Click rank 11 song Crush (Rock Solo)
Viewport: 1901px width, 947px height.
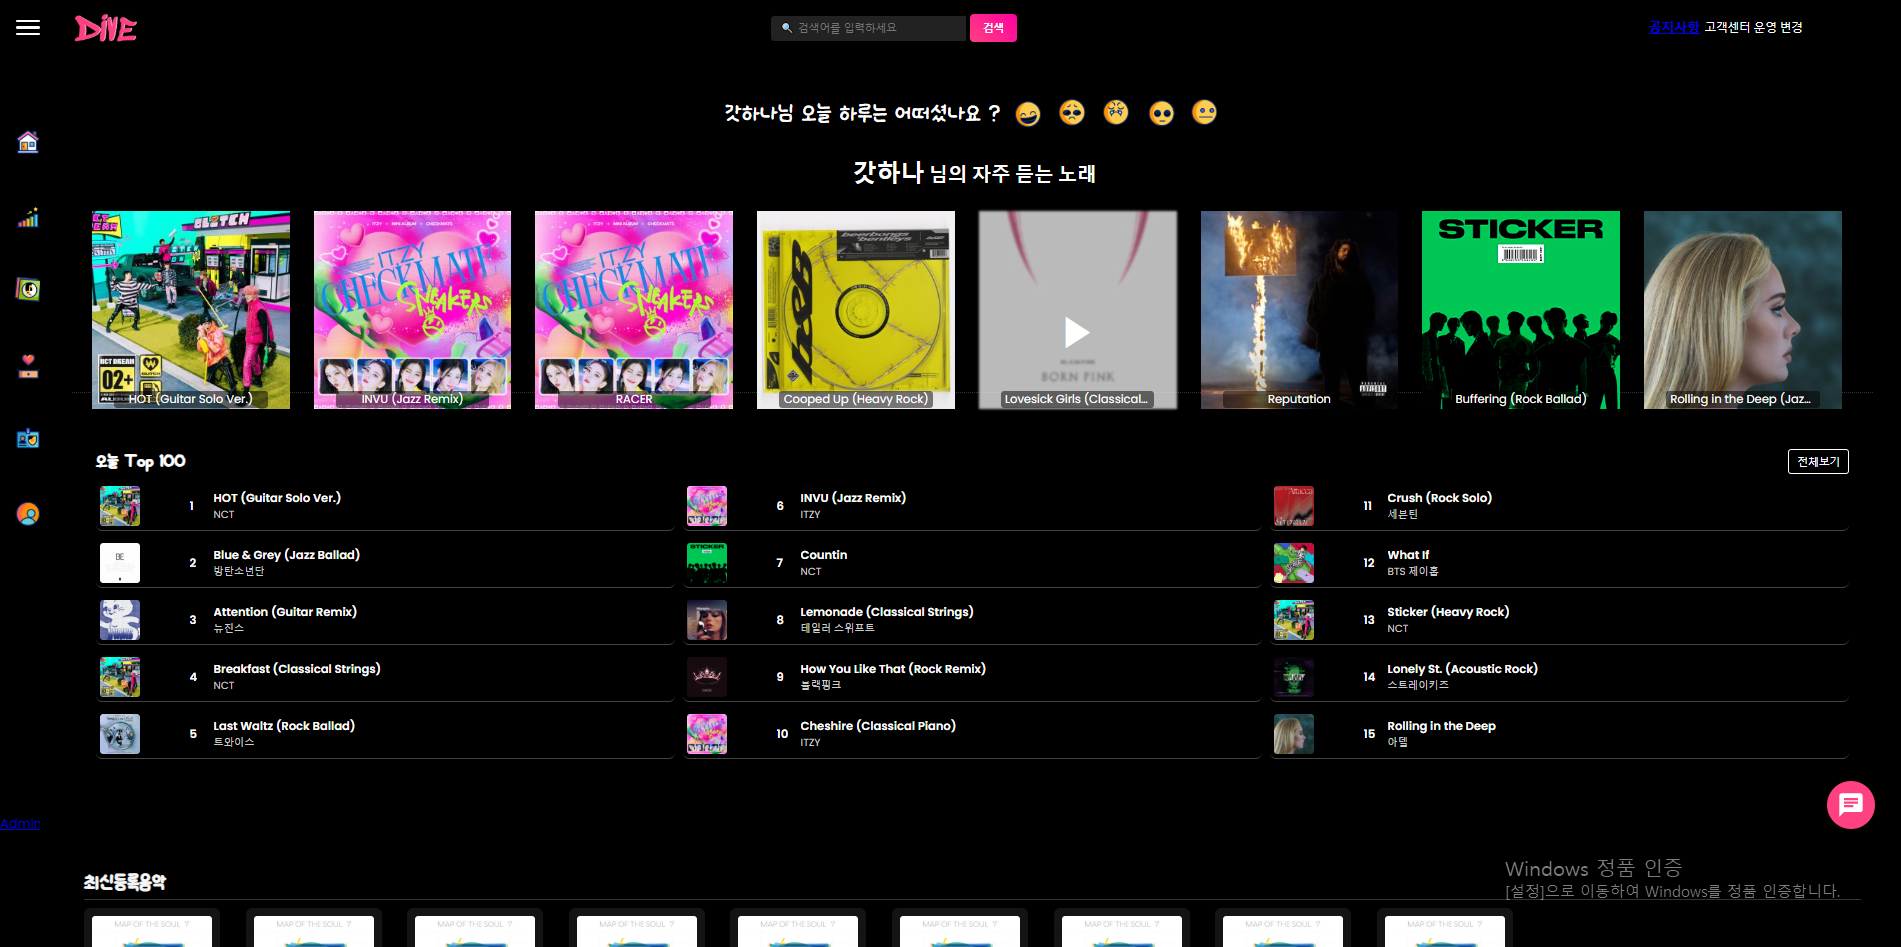[1440, 498]
